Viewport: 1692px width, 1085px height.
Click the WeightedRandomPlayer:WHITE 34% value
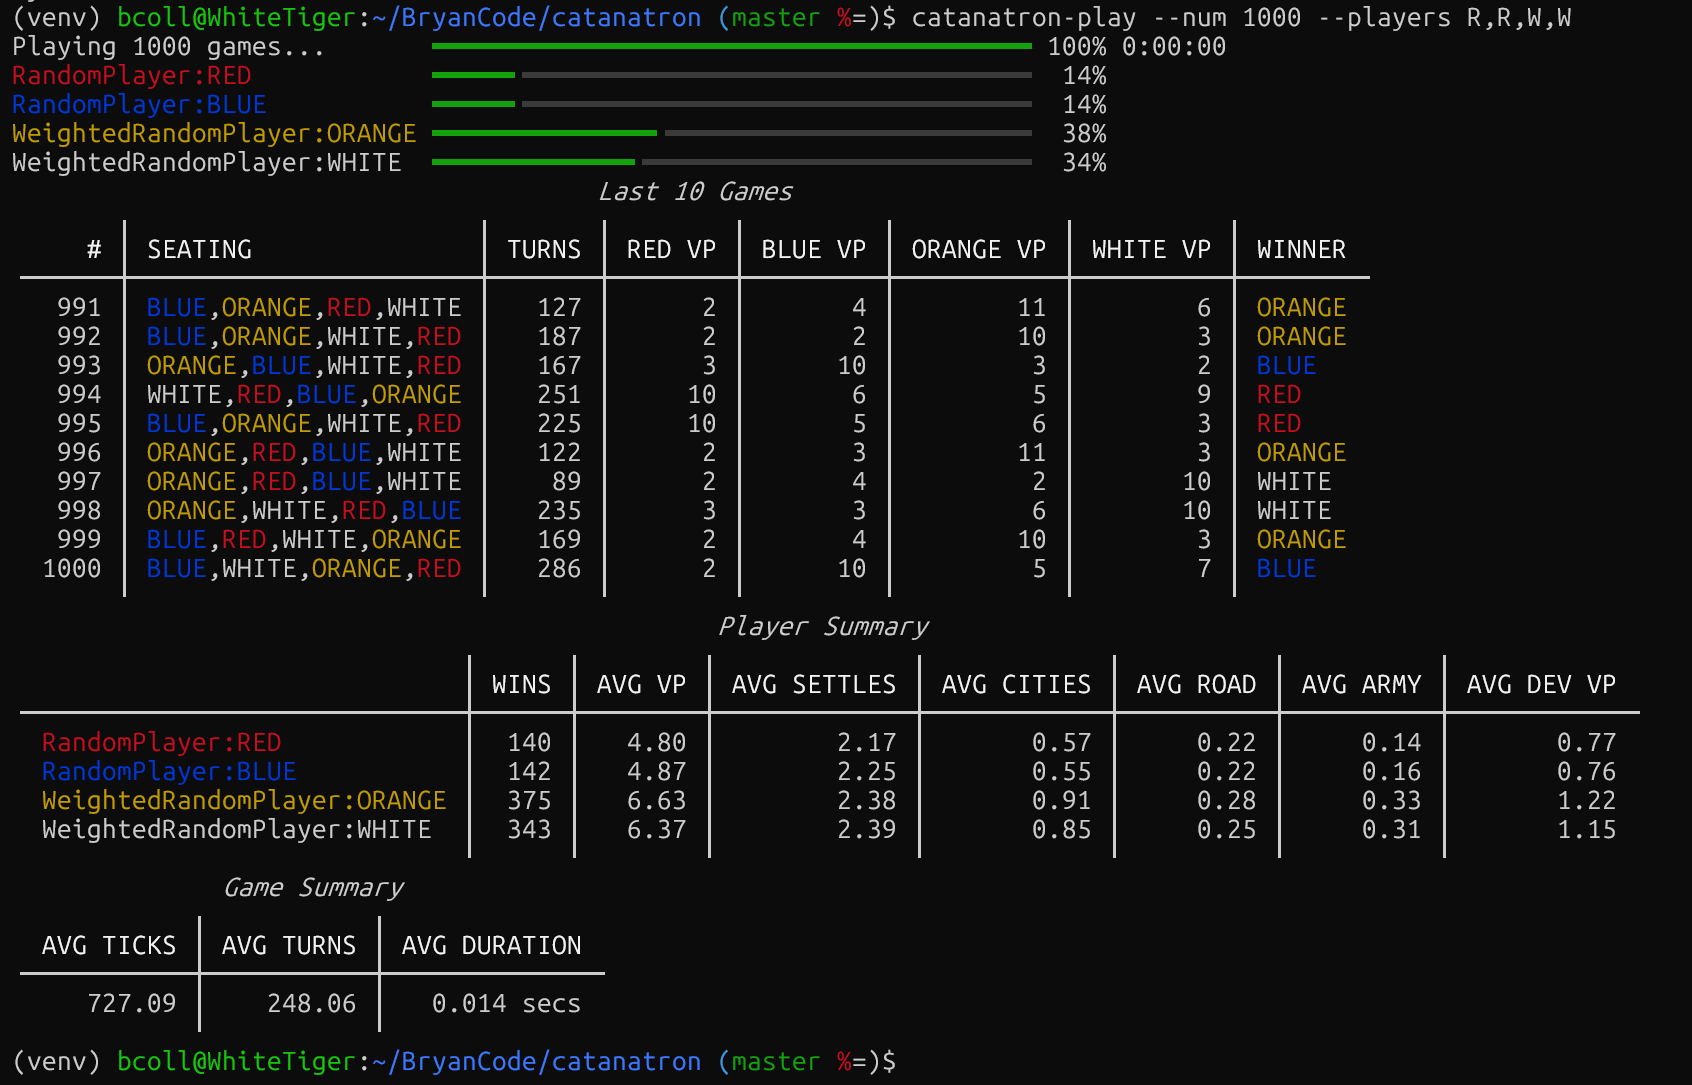coord(1084,163)
